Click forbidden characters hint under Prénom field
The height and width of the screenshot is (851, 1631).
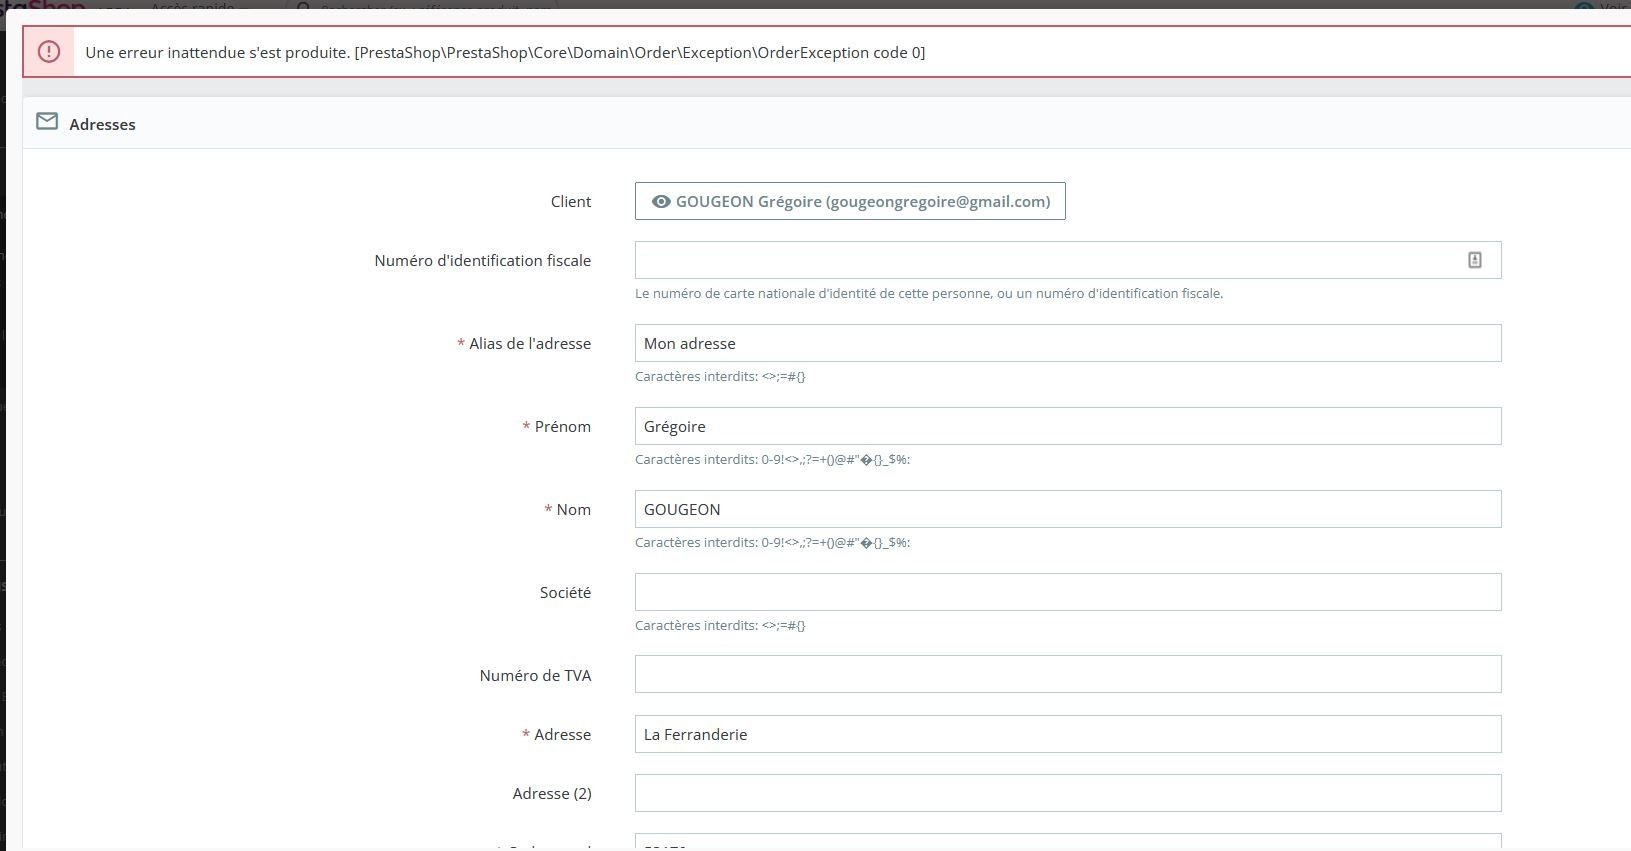click(772, 459)
